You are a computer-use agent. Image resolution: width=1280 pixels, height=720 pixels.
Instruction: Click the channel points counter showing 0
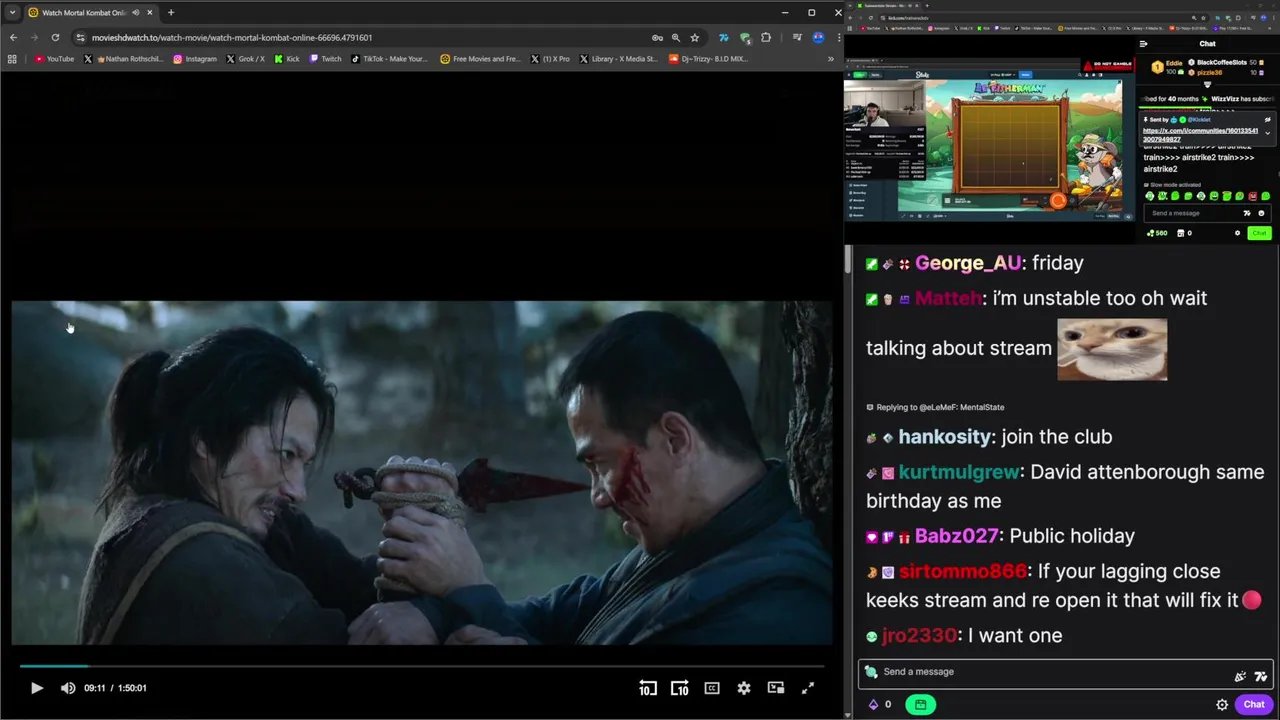879,704
